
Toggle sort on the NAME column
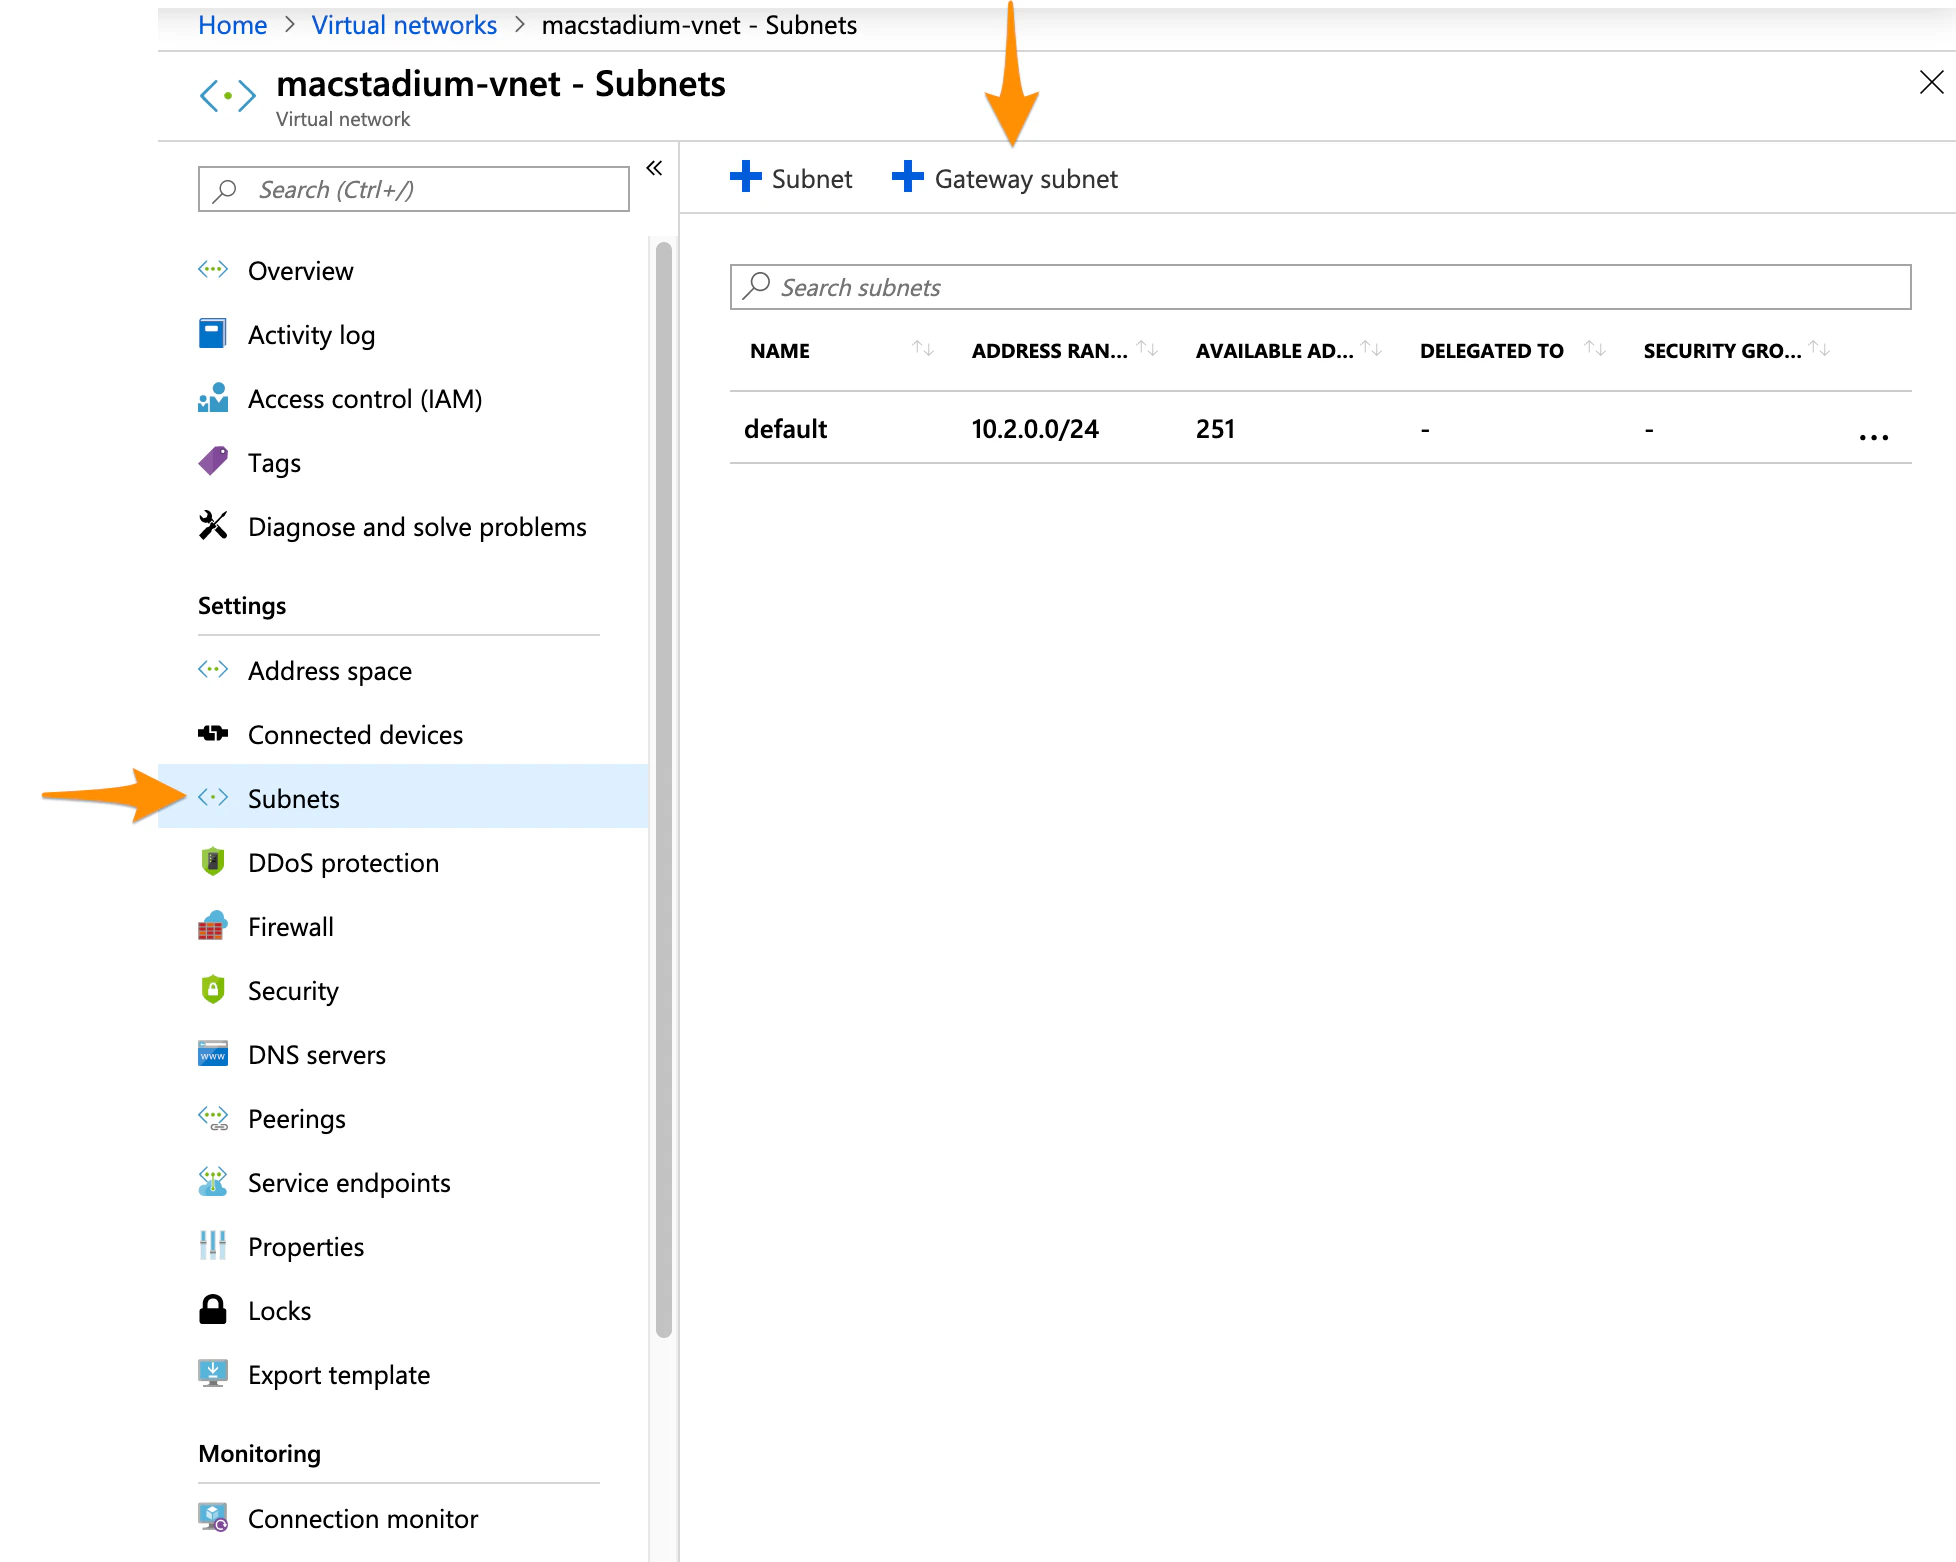923,349
